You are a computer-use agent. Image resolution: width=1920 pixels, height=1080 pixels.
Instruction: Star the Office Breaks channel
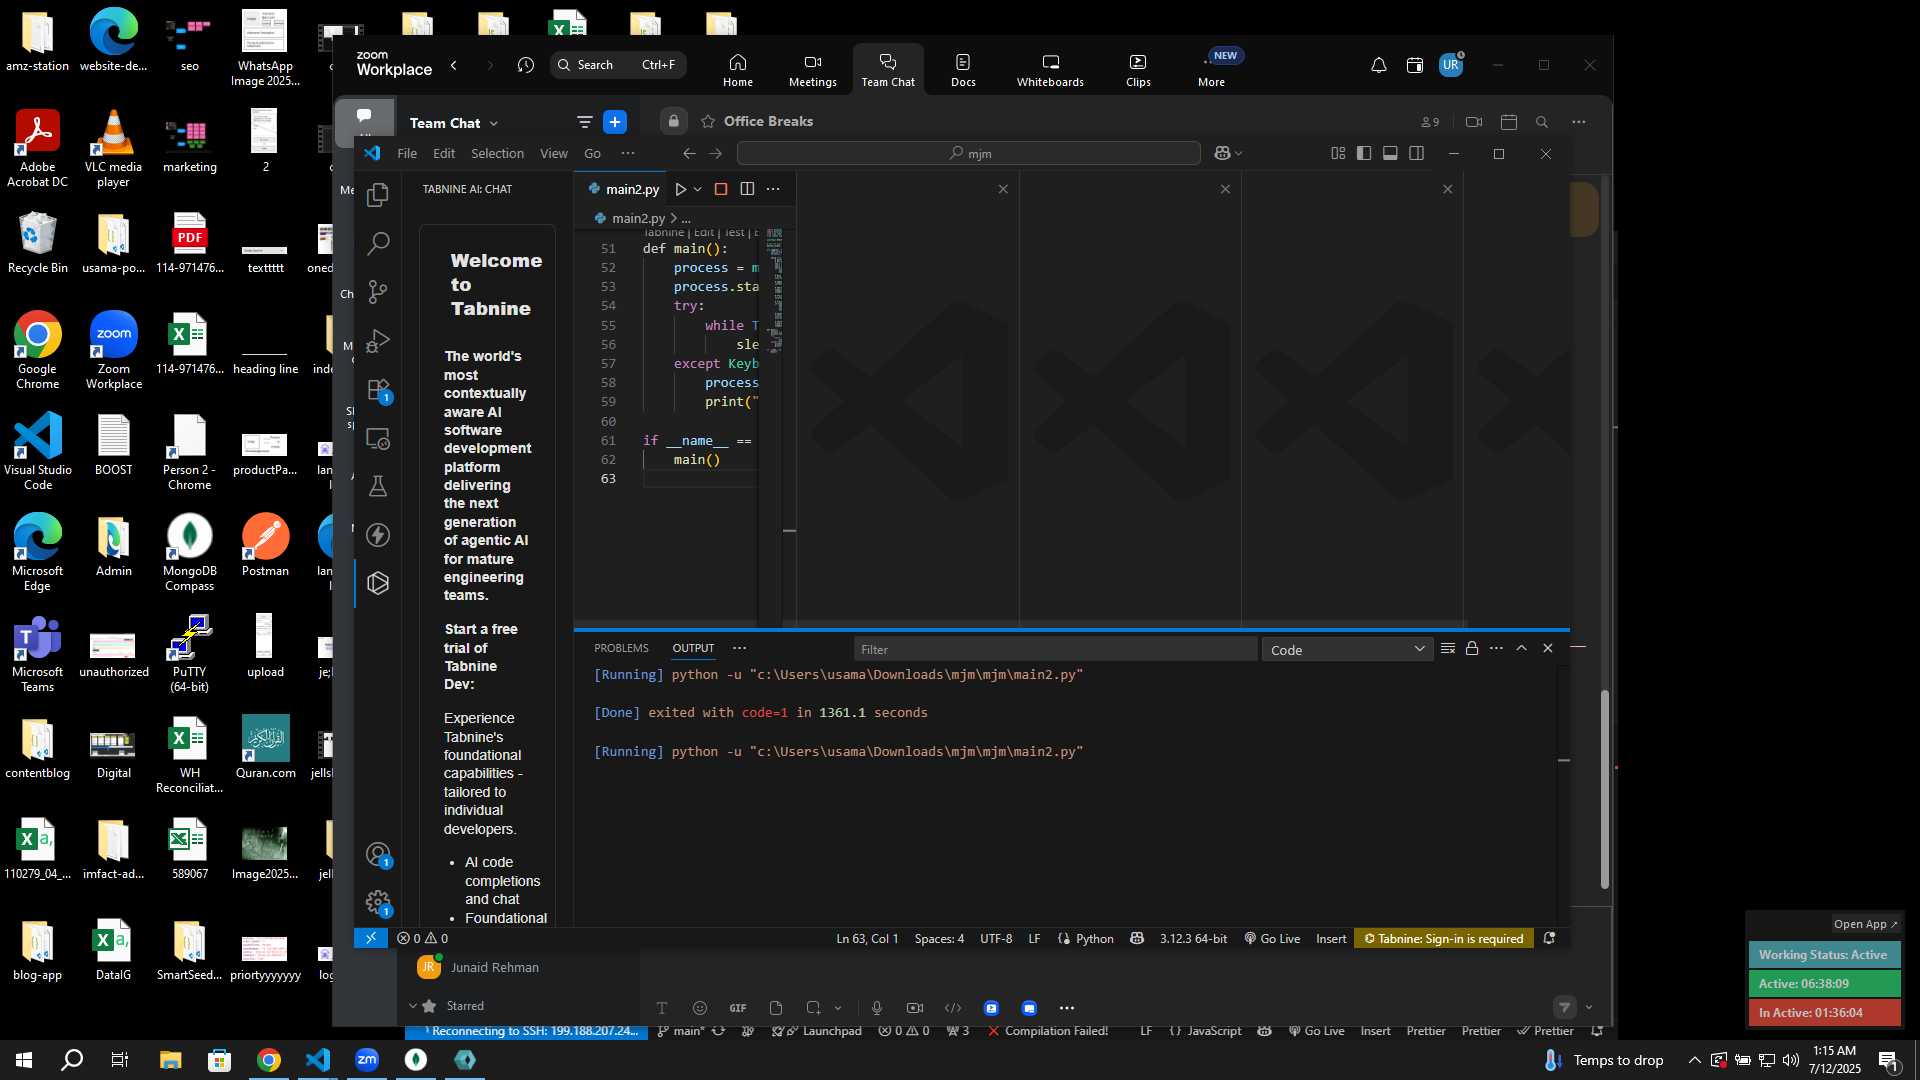pos(708,121)
